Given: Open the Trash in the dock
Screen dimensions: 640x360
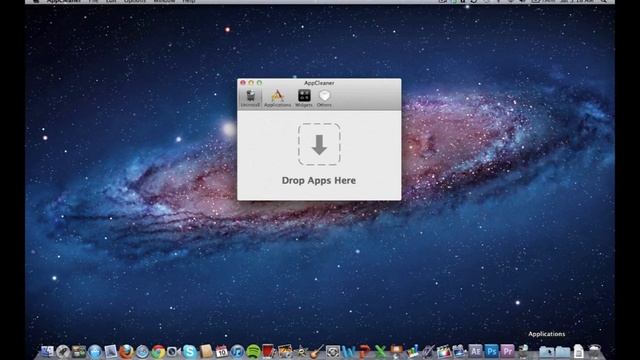Looking at the screenshot, I should coord(595,351).
